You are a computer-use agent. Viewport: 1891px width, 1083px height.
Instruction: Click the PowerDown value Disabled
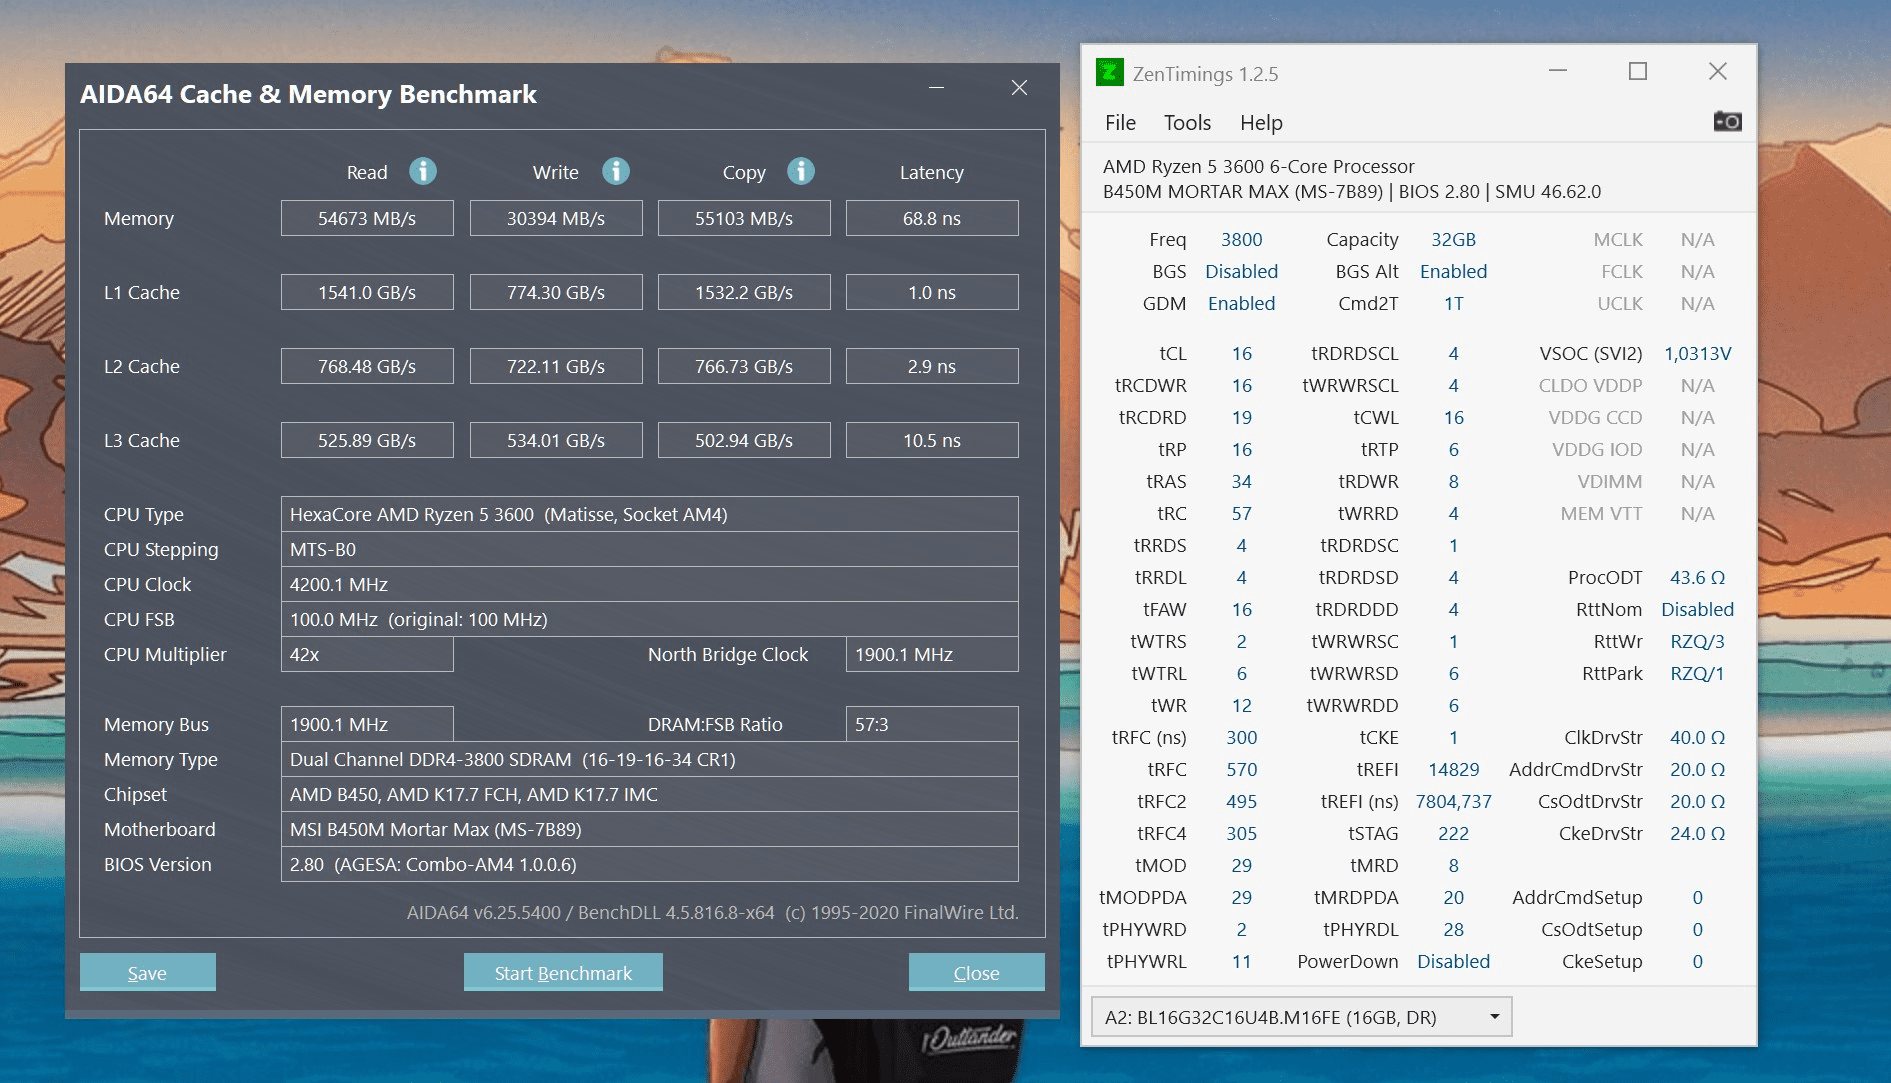[x=1453, y=961]
